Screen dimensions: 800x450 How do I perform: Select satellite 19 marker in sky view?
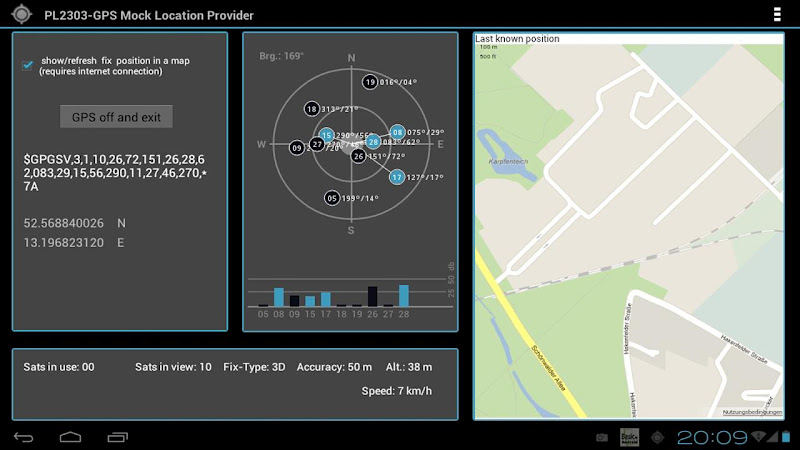370,82
